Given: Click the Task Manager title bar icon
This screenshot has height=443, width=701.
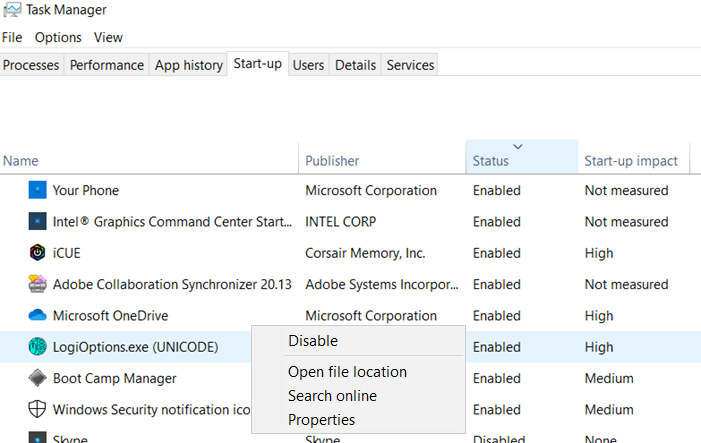Looking at the screenshot, I should (12, 10).
